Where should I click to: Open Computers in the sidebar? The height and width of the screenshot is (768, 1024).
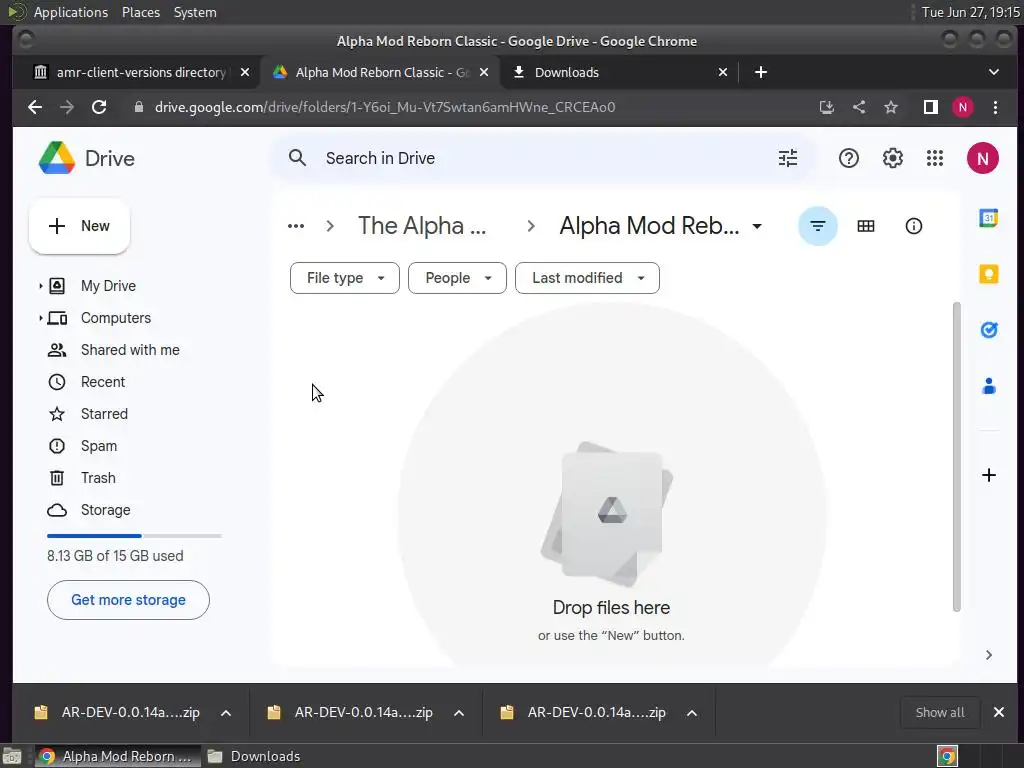pyautogui.click(x=116, y=318)
